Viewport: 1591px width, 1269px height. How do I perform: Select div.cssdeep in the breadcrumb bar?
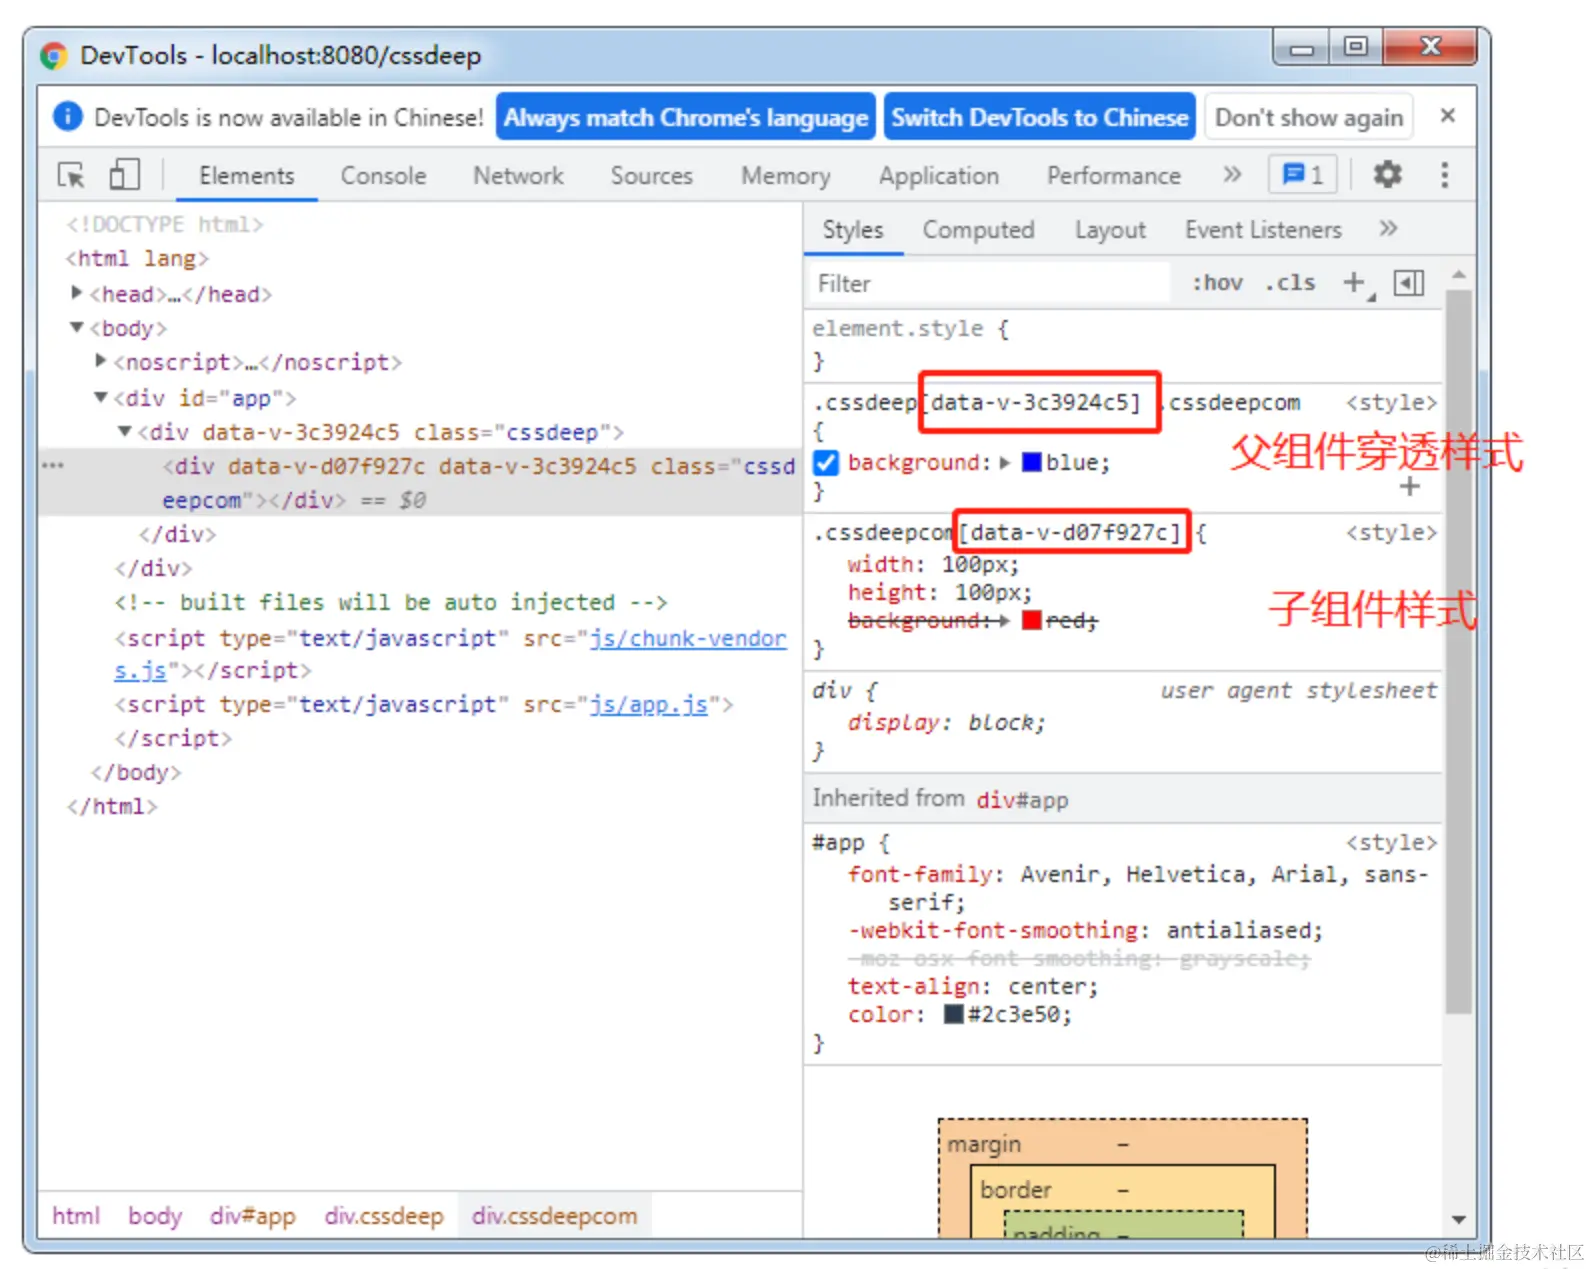point(384,1216)
